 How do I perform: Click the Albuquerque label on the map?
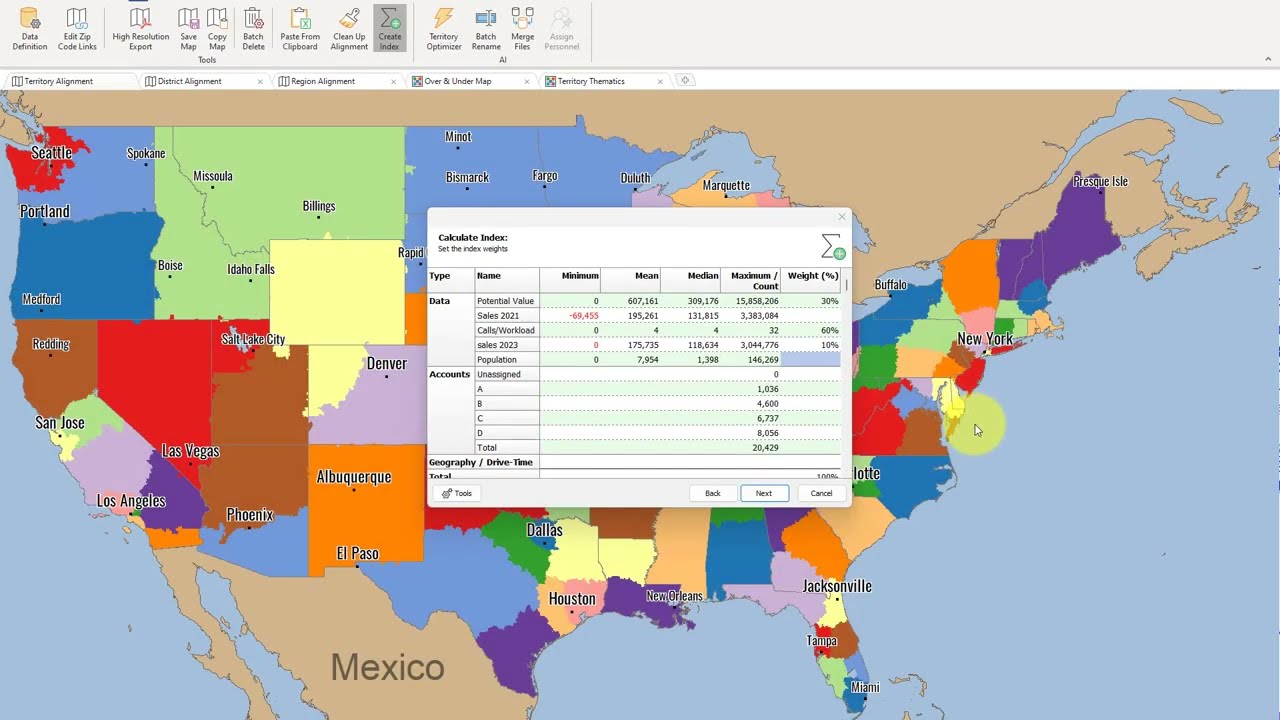354,477
